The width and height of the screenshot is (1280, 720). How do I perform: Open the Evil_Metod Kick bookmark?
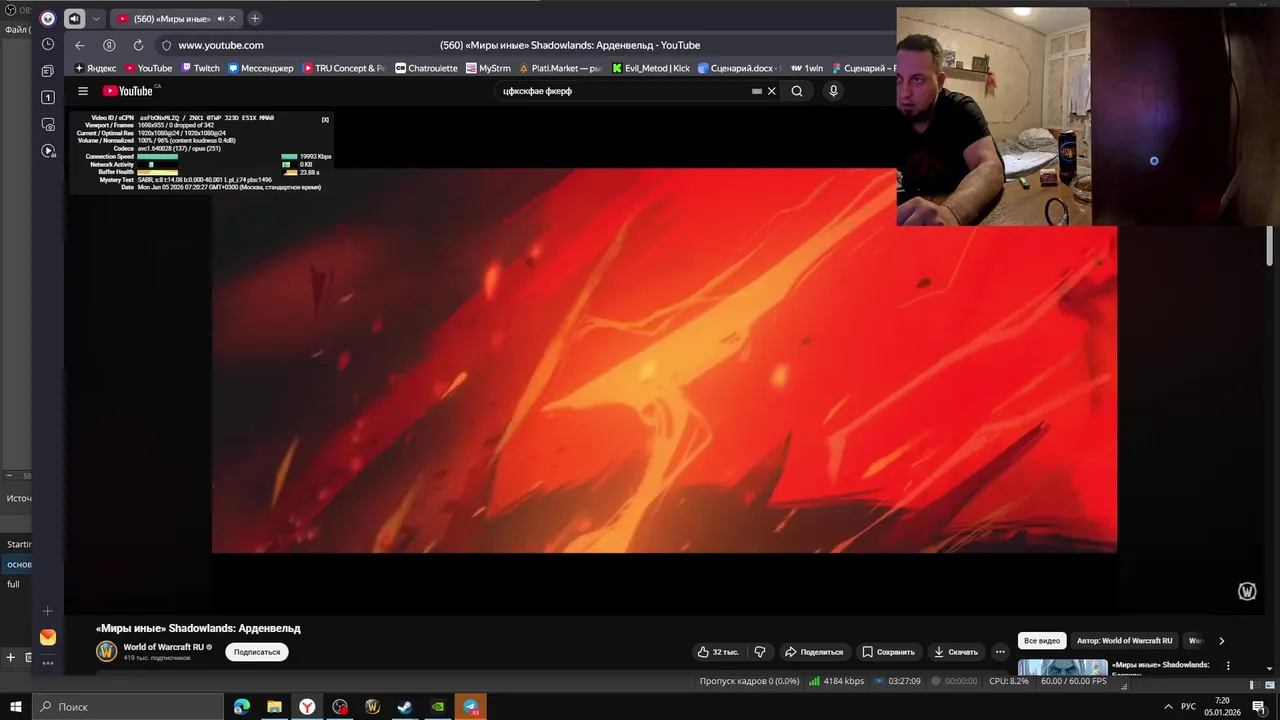tap(651, 68)
